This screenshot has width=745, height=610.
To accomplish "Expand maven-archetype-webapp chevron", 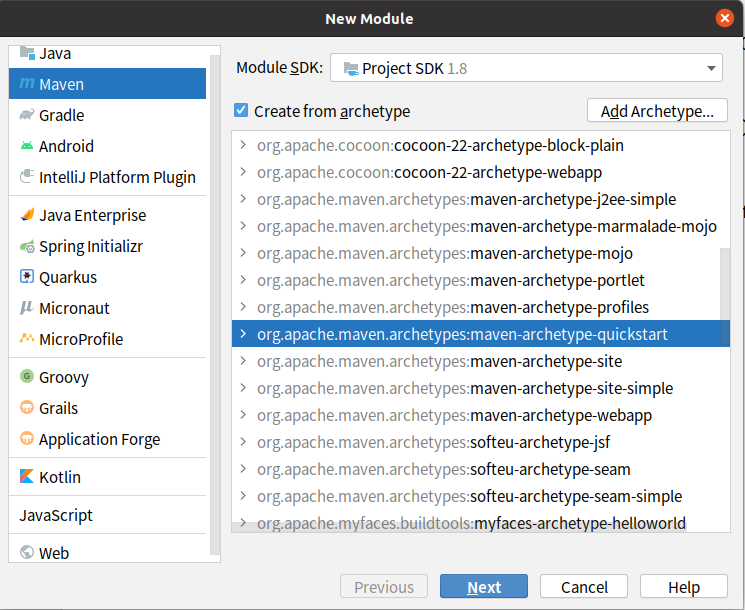I will point(243,415).
